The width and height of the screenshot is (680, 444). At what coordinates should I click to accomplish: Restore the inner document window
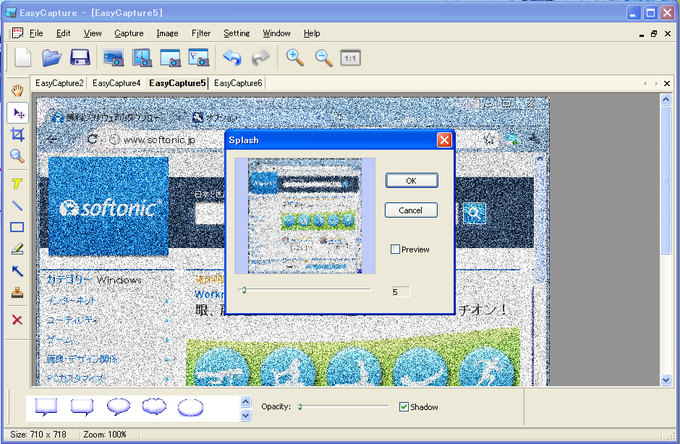coord(654,33)
